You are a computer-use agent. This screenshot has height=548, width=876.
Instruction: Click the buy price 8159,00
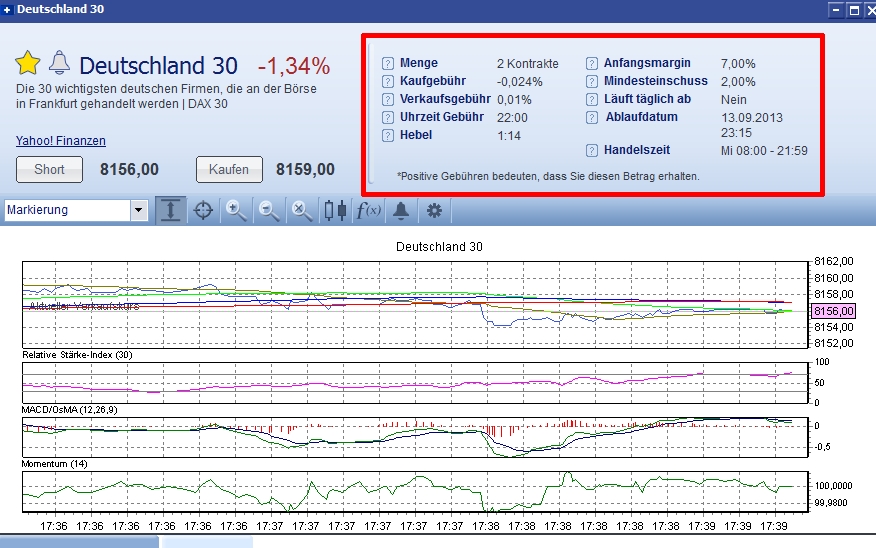point(305,169)
